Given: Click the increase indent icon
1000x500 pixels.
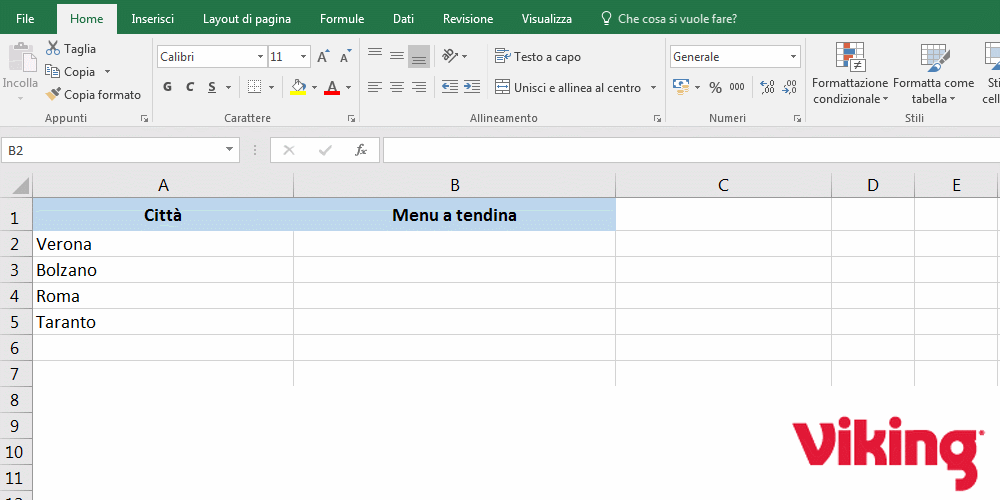Looking at the screenshot, I should 474,88.
